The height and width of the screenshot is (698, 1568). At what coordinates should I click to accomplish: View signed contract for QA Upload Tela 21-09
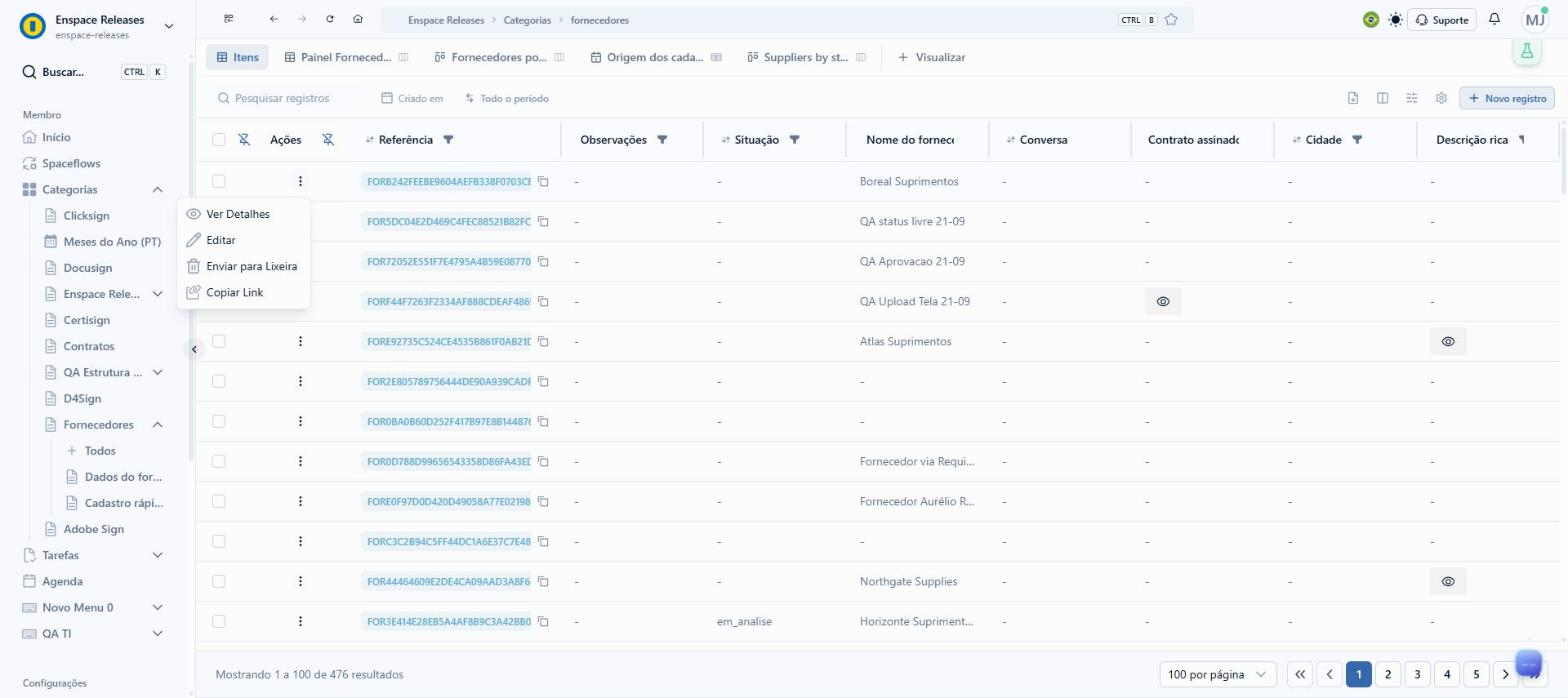pos(1163,301)
